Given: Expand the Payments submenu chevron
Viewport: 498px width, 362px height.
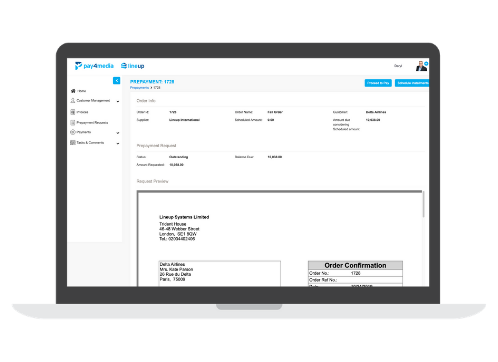Looking at the screenshot, I should click(118, 133).
